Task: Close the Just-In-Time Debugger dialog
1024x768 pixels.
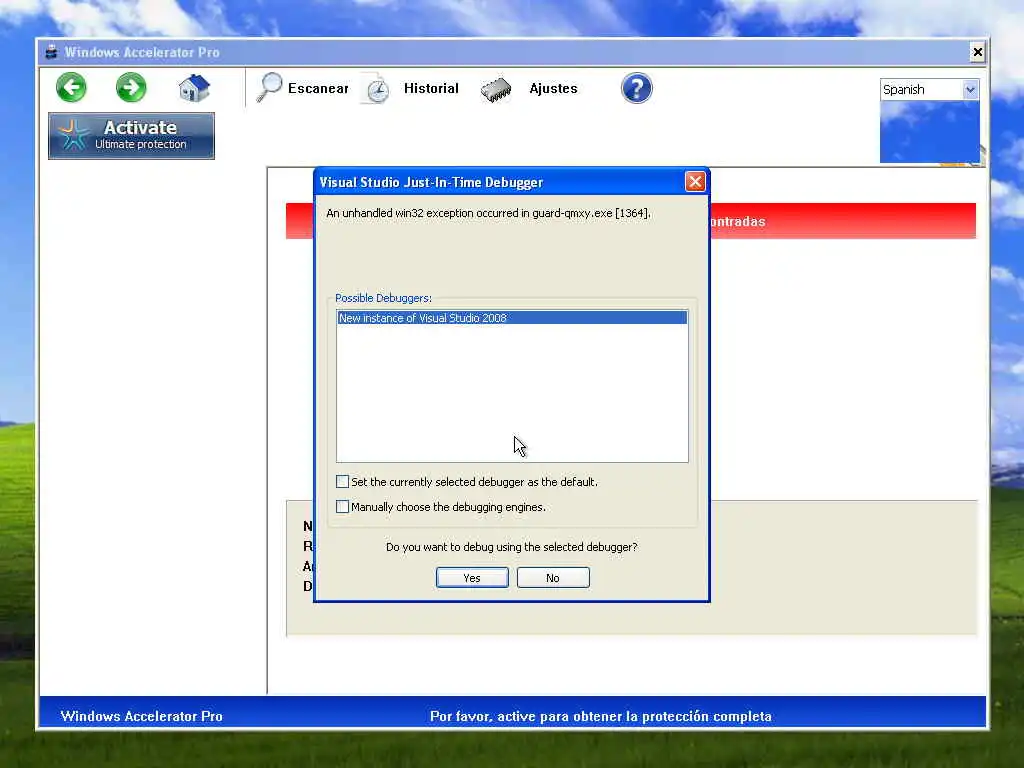Action: coord(695,182)
